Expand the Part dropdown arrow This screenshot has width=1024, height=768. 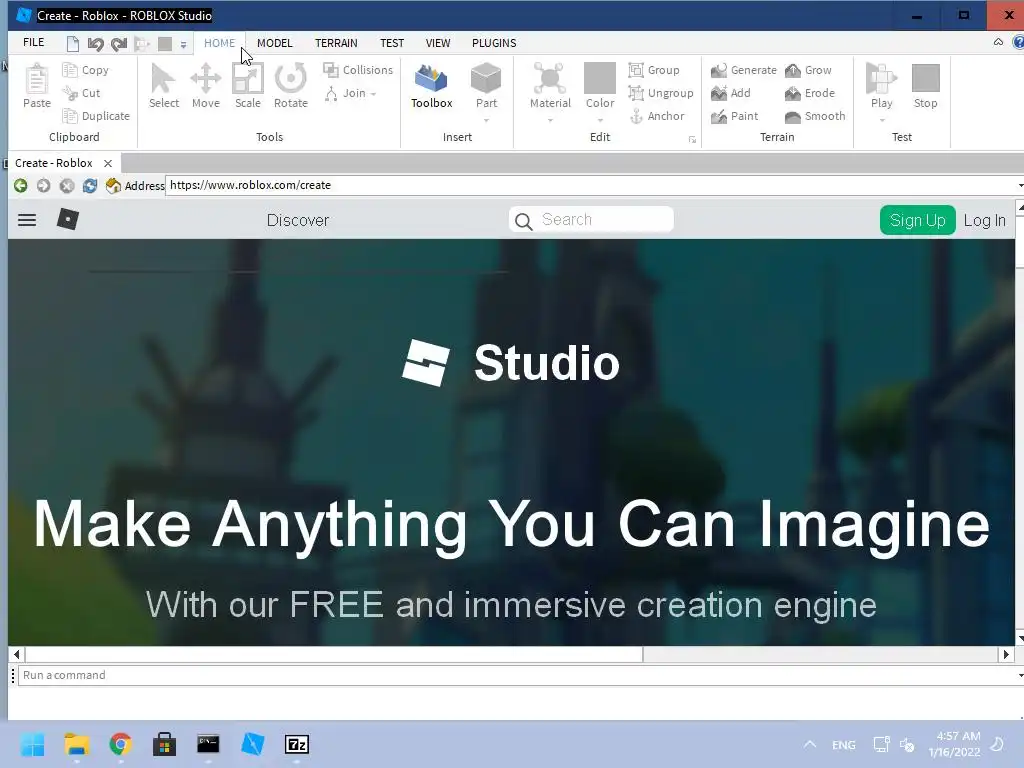tap(487, 121)
